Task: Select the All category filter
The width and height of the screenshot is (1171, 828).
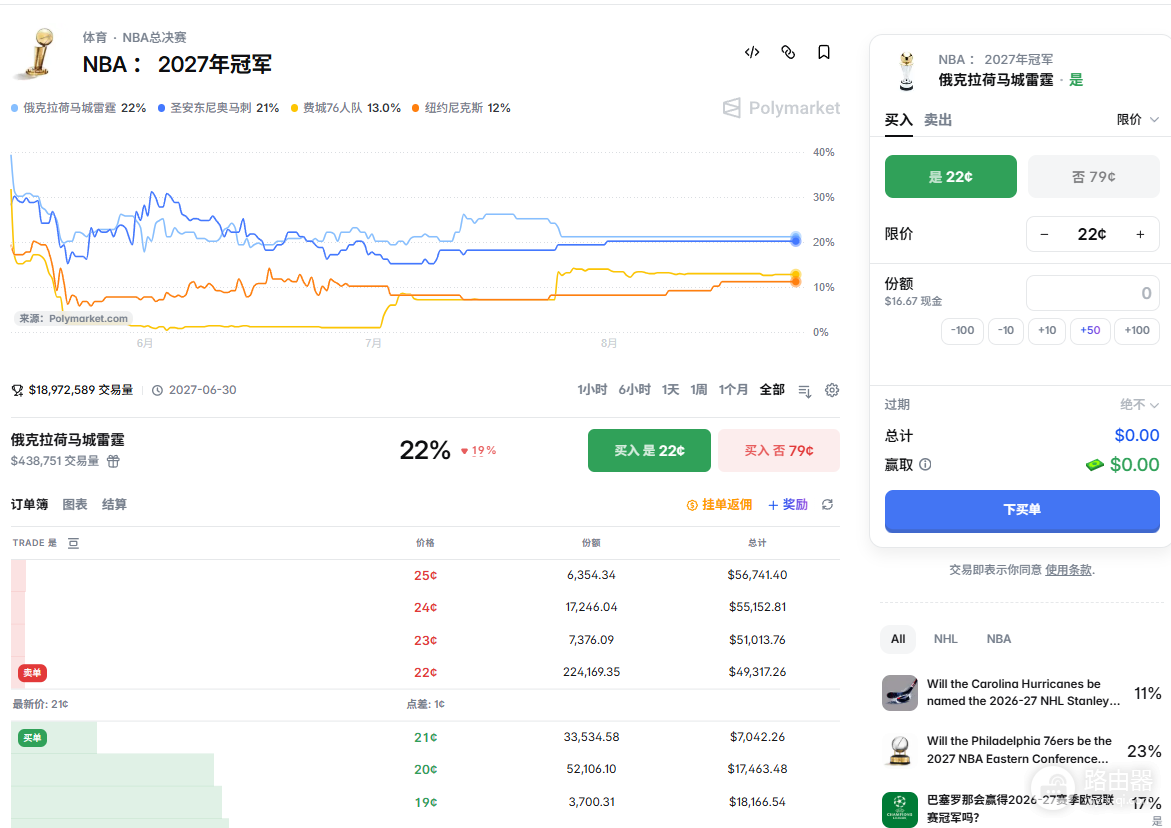Action: tap(898, 639)
